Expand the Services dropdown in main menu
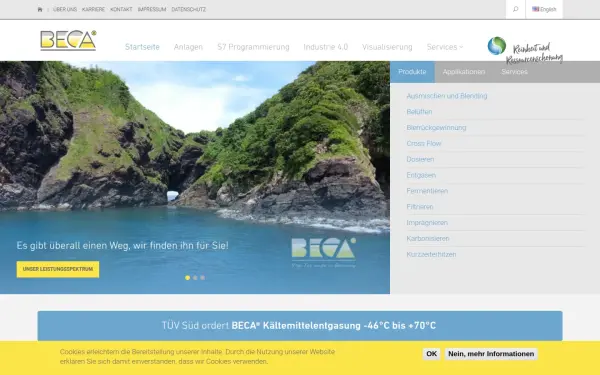 tap(445, 47)
